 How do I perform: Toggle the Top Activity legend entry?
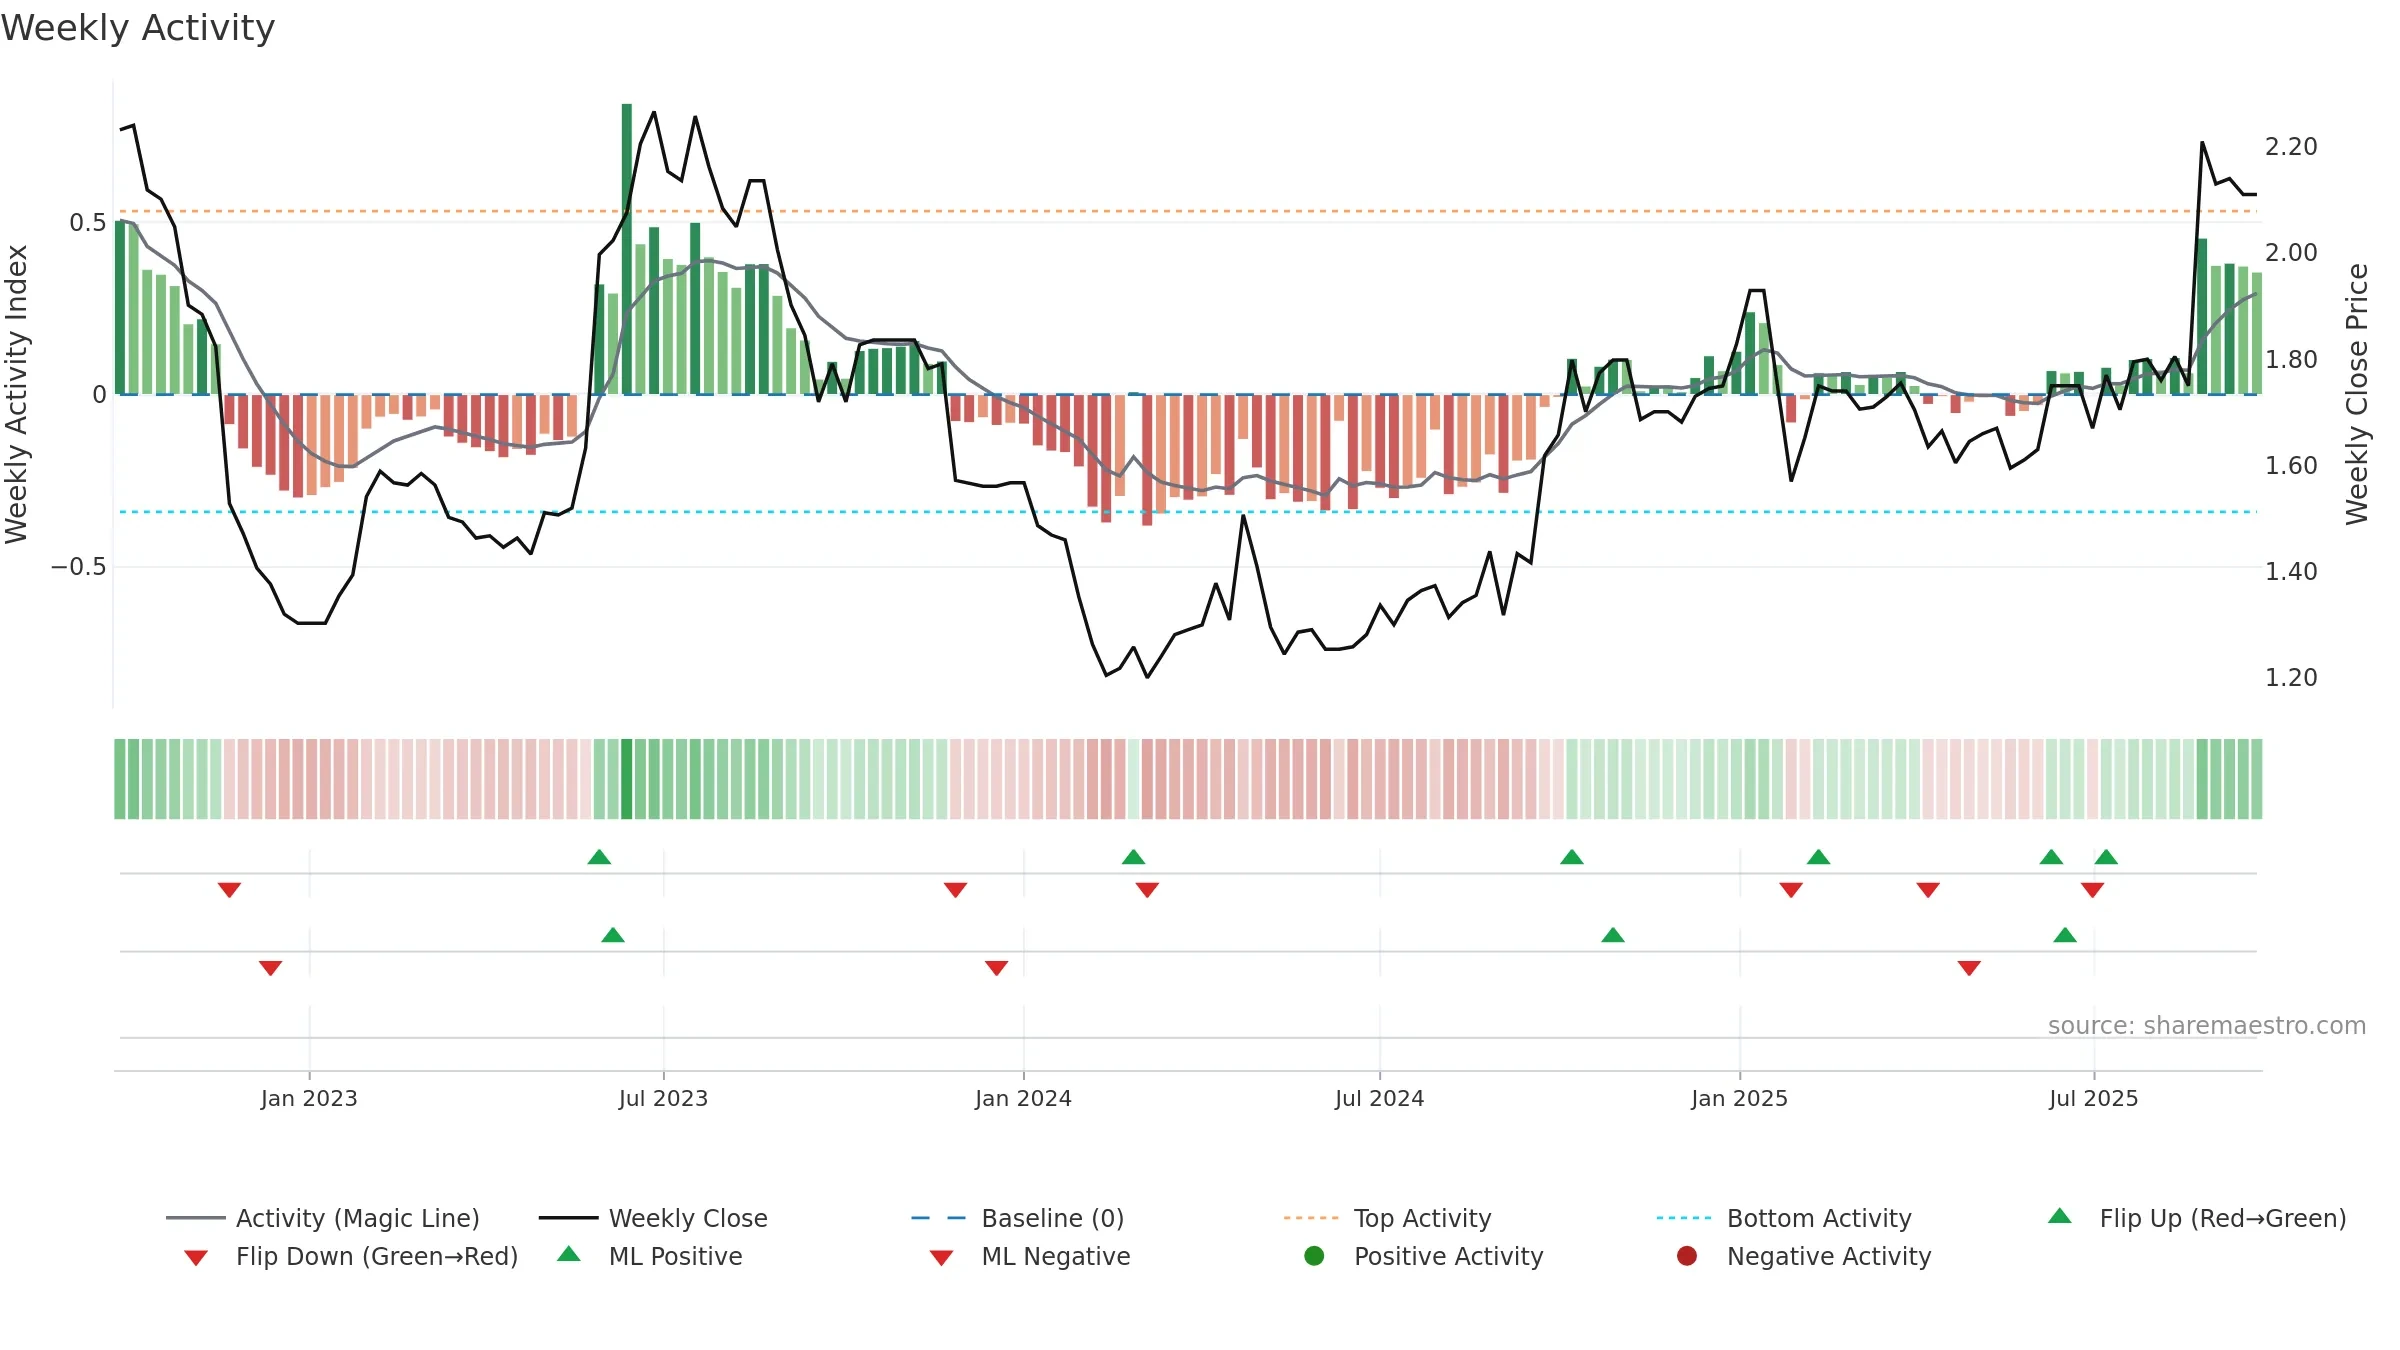[x=1387, y=1218]
